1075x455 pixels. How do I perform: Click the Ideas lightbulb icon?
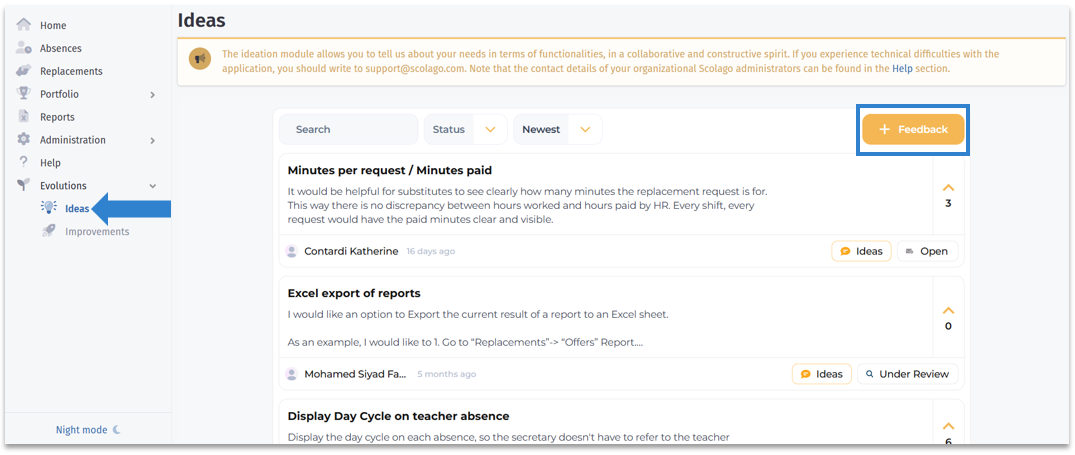49,208
